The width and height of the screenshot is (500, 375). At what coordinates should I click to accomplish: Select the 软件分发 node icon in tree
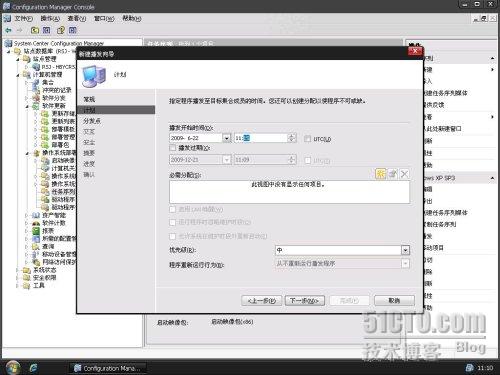[x=36, y=98]
